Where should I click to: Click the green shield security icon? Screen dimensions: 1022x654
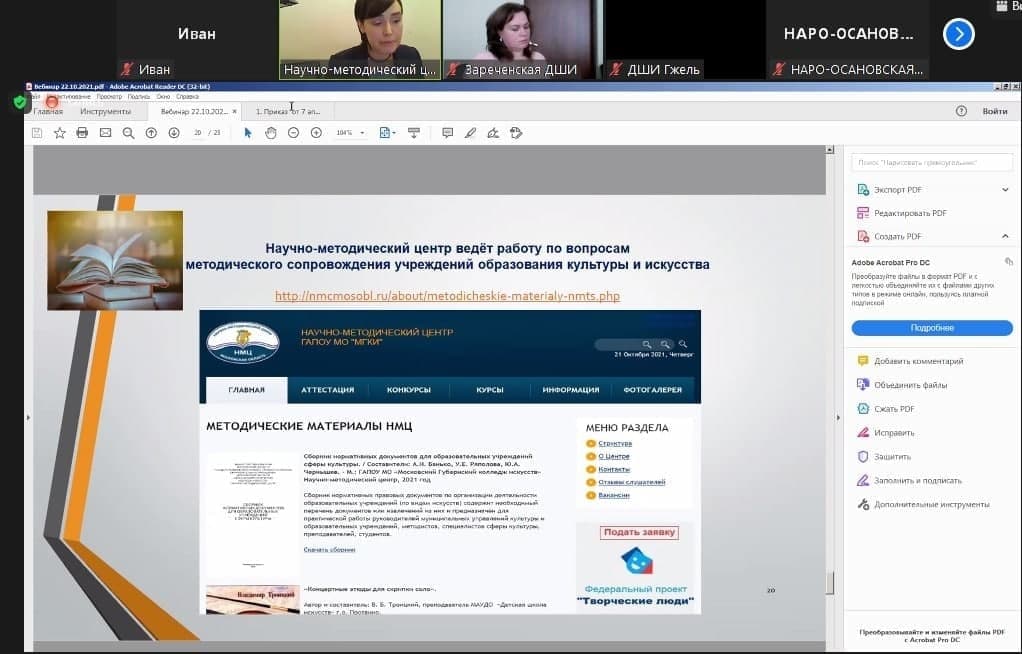tap(20, 102)
